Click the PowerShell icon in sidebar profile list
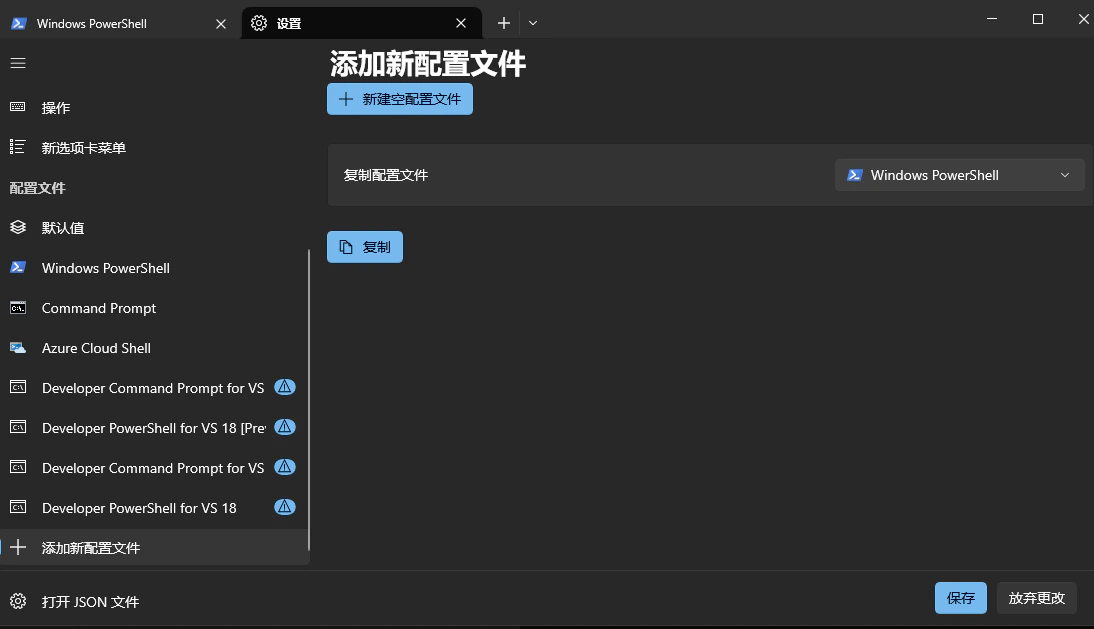The width and height of the screenshot is (1094, 629). tap(18, 268)
